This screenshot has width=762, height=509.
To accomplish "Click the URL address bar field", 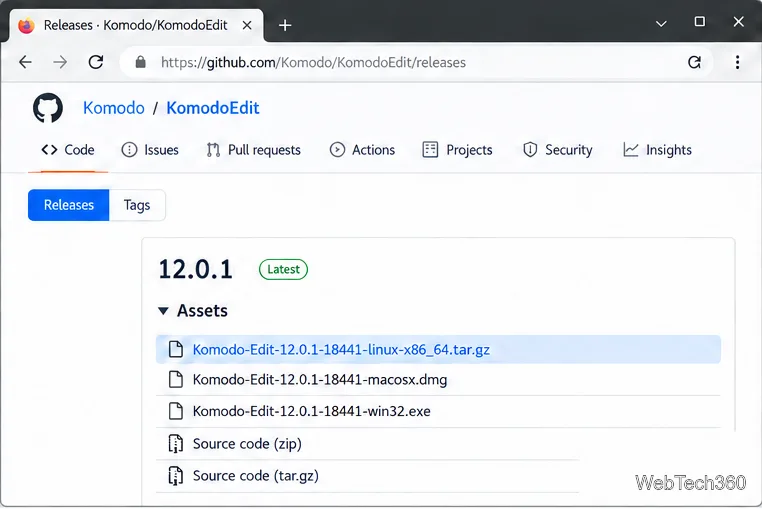I will [416, 62].
